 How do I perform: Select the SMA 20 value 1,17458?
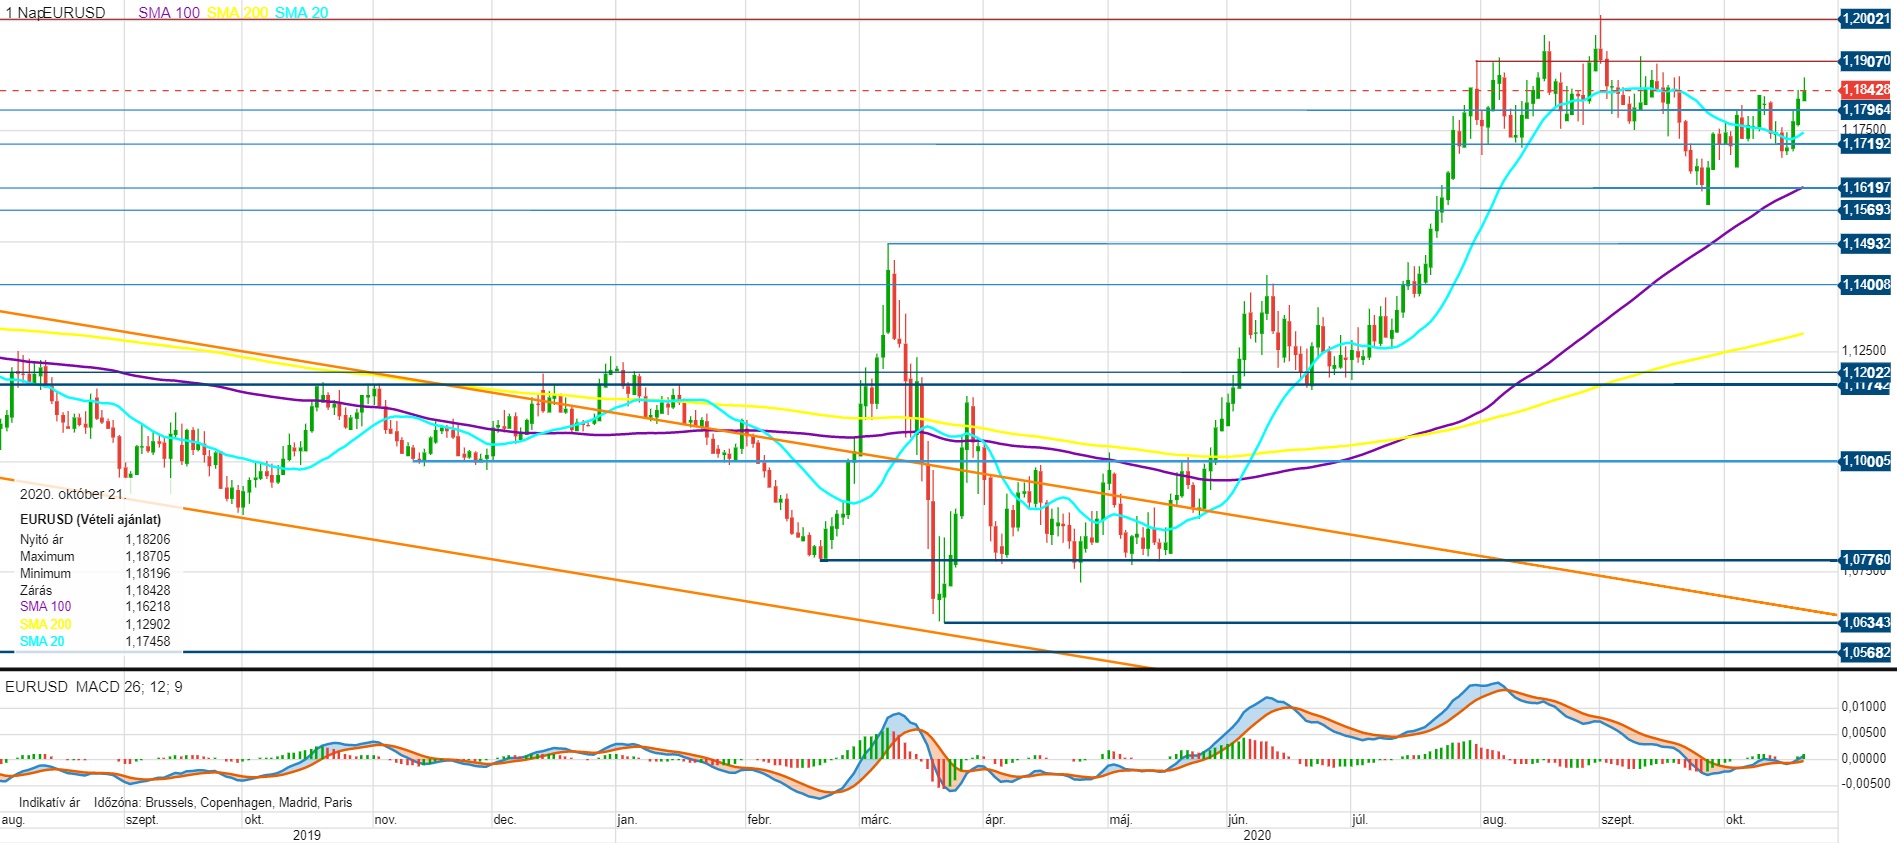[x=148, y=642]
